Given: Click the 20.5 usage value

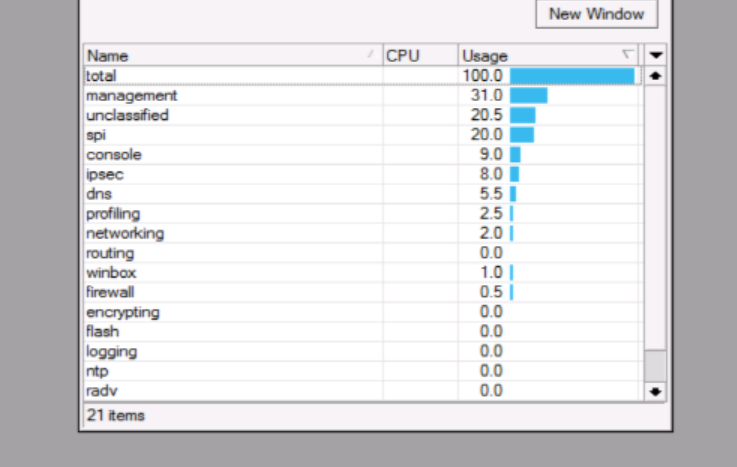Looking at the screenshot, I should click(487, 115).
